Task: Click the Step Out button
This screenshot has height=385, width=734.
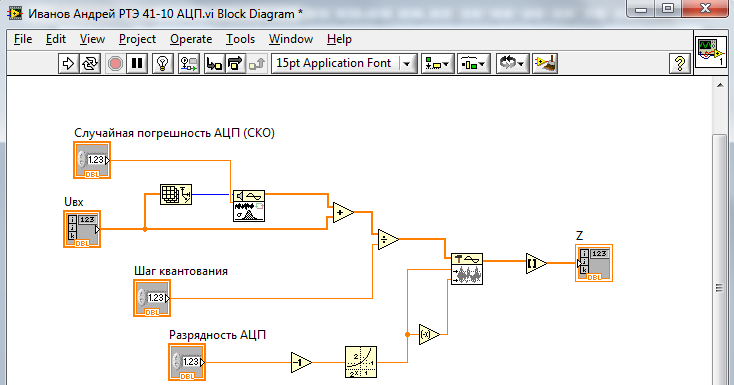Action: [x=257, y=63]
